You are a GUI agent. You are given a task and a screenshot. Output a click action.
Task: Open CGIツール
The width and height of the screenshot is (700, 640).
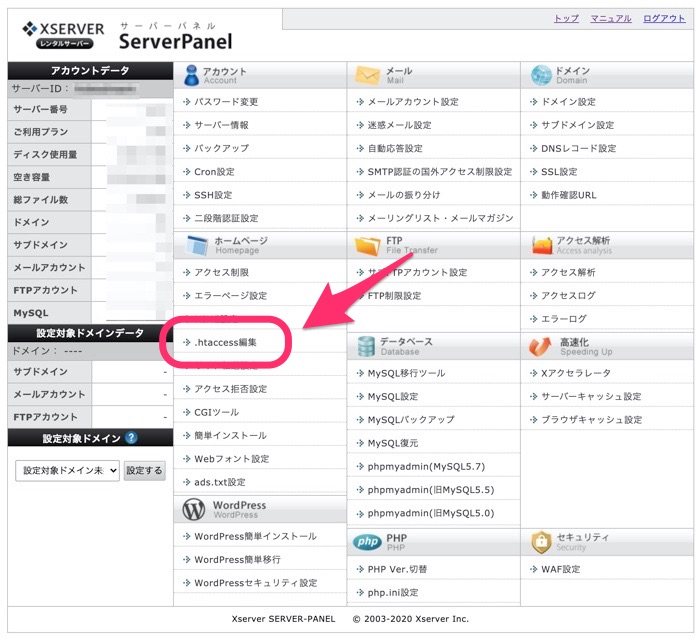tap(217, 412)
